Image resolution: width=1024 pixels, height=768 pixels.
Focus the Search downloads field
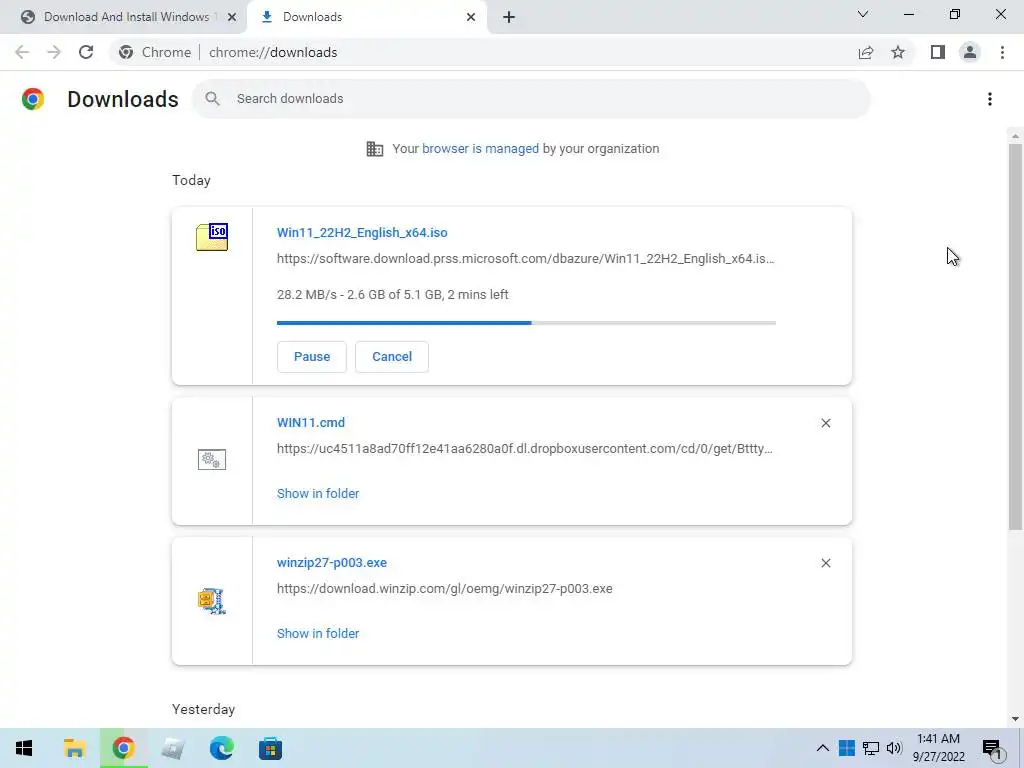point(532,99)
